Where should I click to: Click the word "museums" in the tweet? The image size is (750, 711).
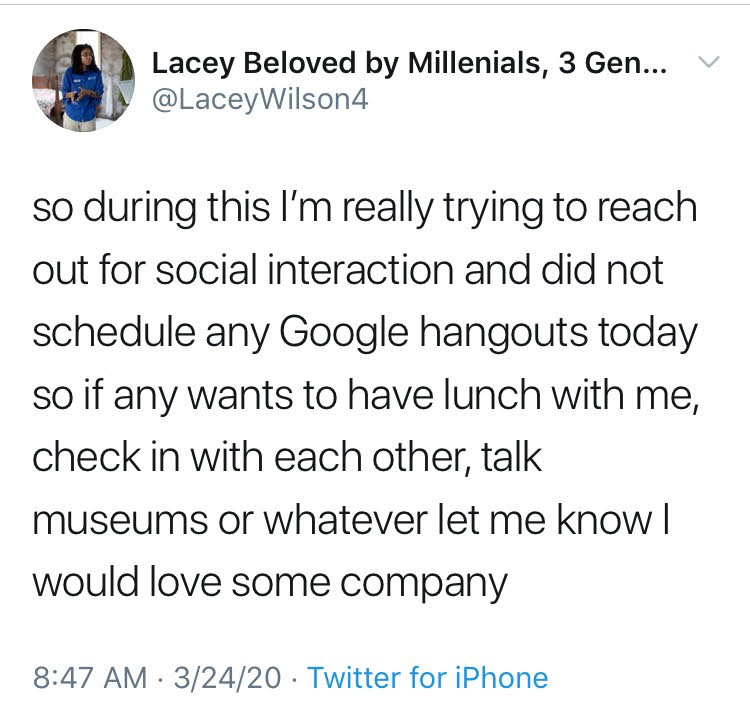[120, 520]
